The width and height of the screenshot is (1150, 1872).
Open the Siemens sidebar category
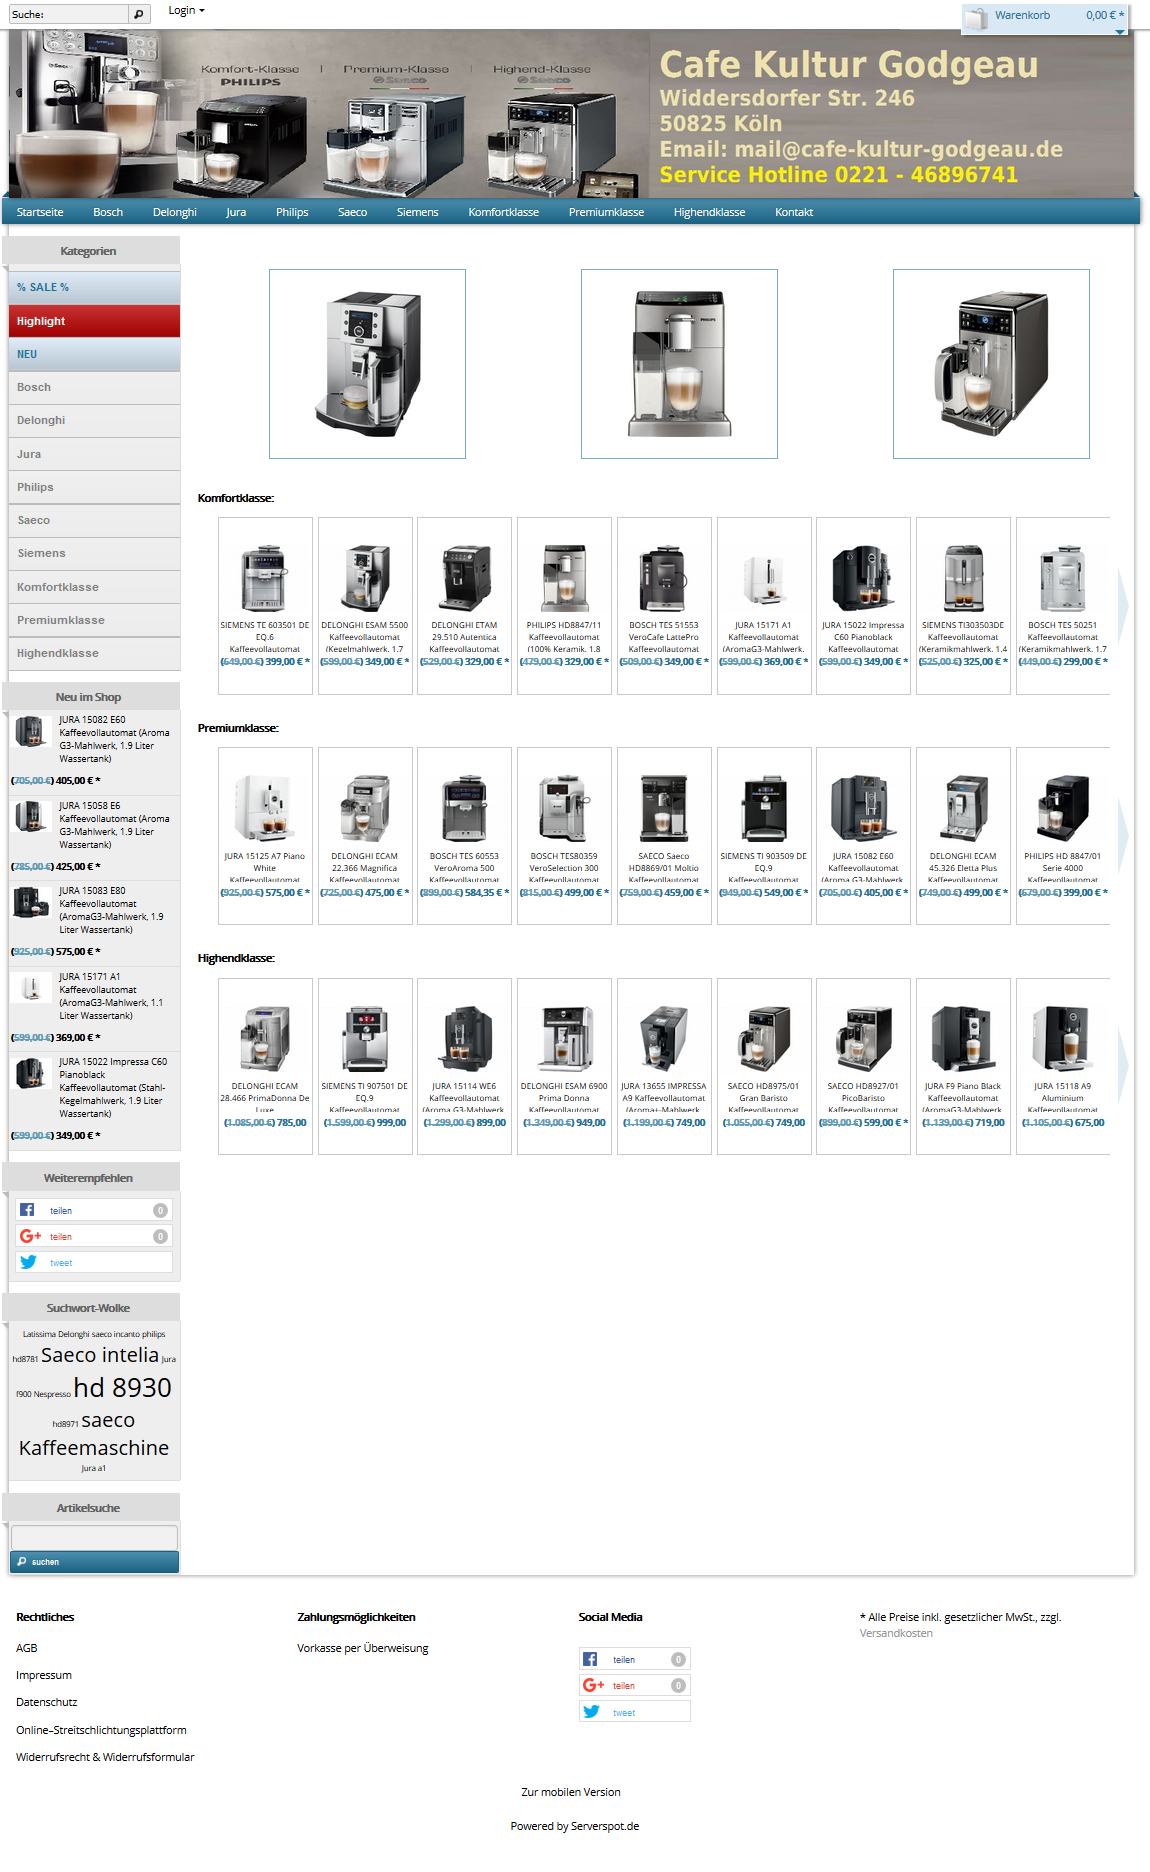(x=94, y=553)
